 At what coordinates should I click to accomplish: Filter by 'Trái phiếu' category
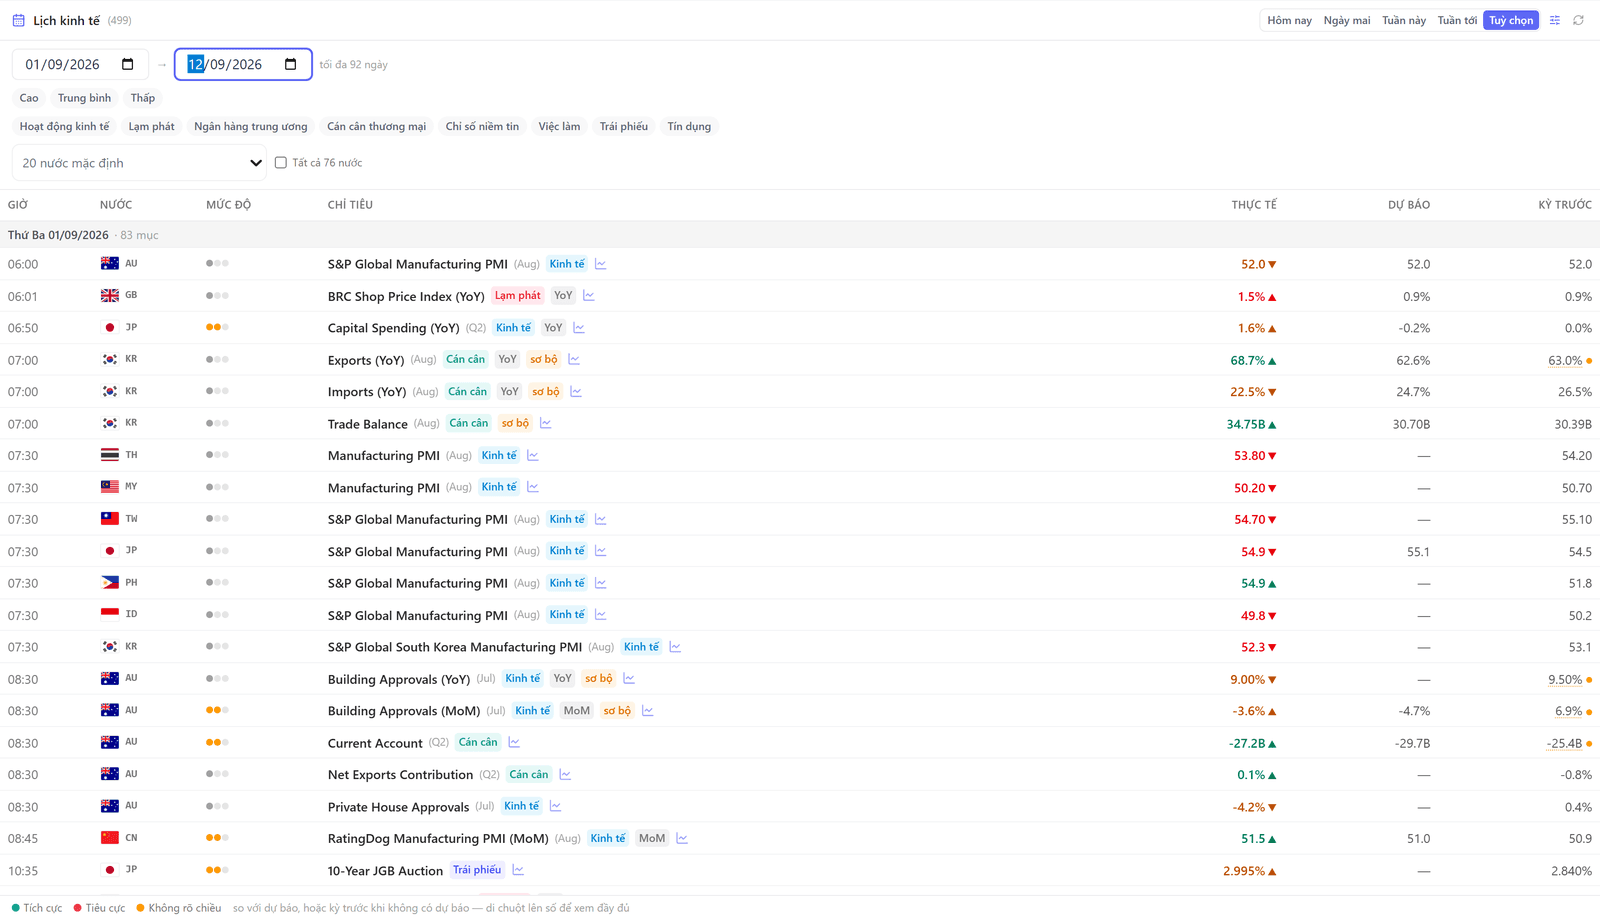(x=624, y=127)
